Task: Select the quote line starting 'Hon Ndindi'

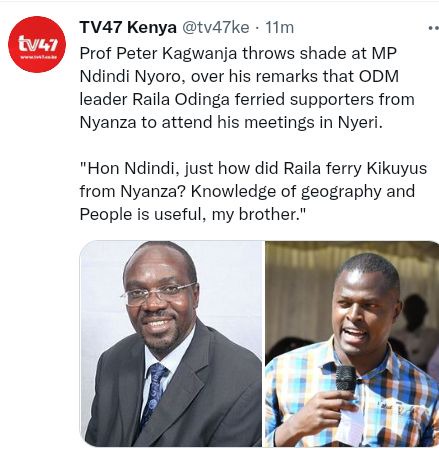Action: [x=253, y=168]
